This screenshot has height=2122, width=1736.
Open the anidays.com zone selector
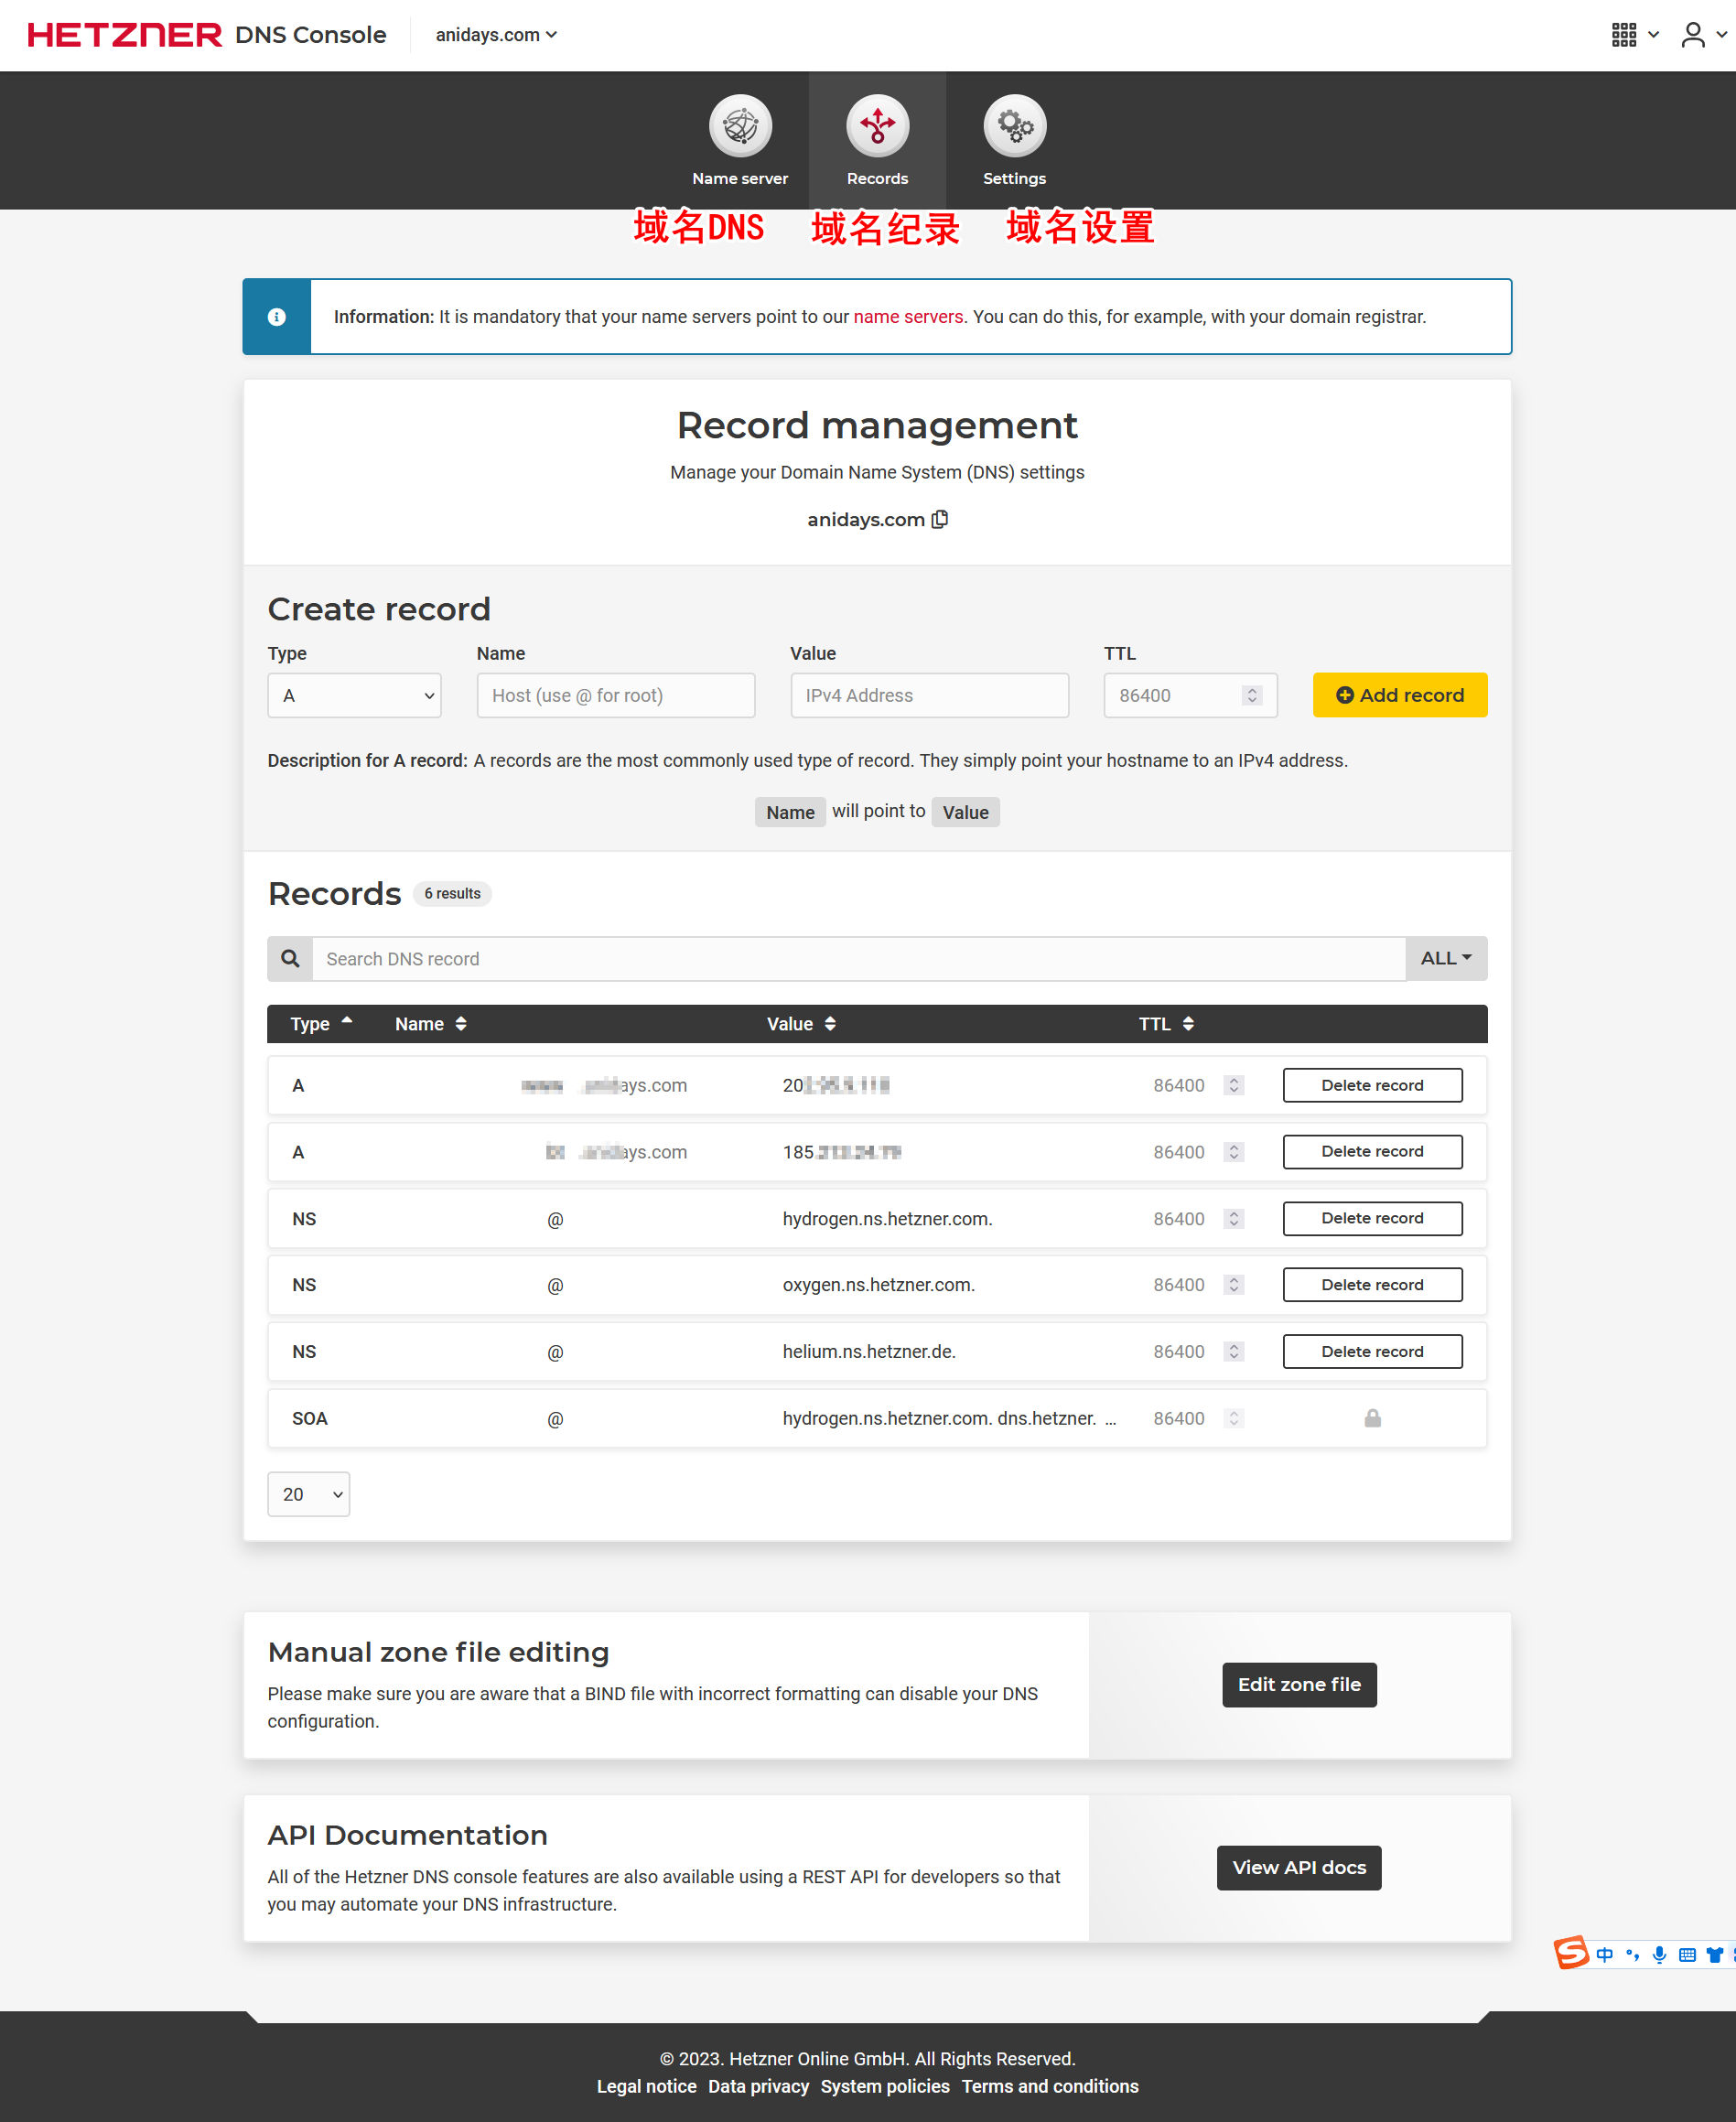click(x=496, y=35)
